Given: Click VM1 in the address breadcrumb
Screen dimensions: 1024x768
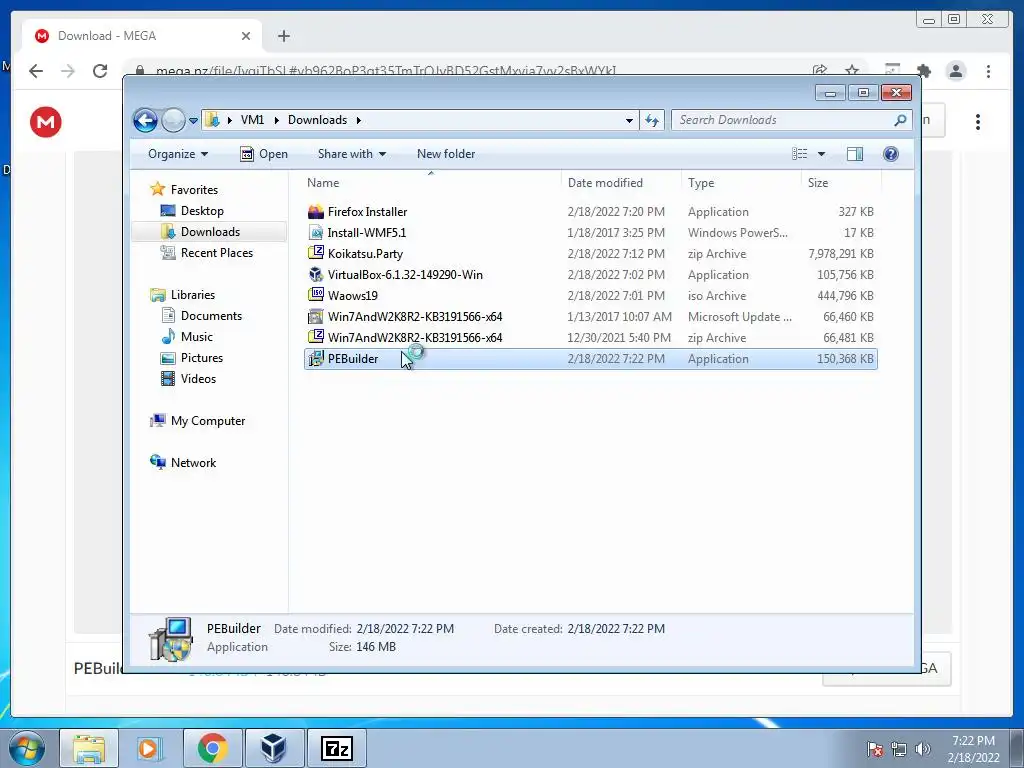Looking at the screenshot, I should click(252, 120).
